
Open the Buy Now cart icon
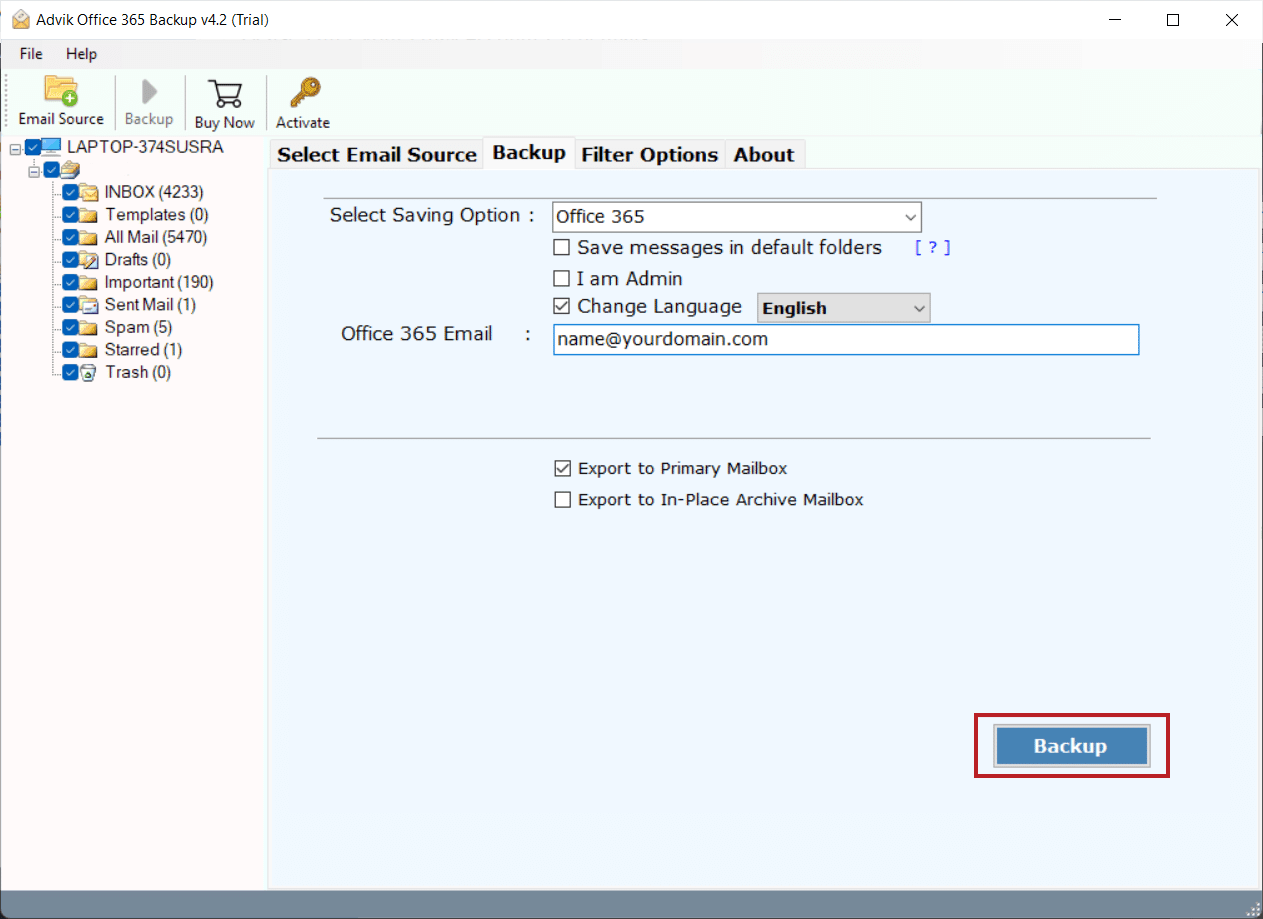[225, 93]
